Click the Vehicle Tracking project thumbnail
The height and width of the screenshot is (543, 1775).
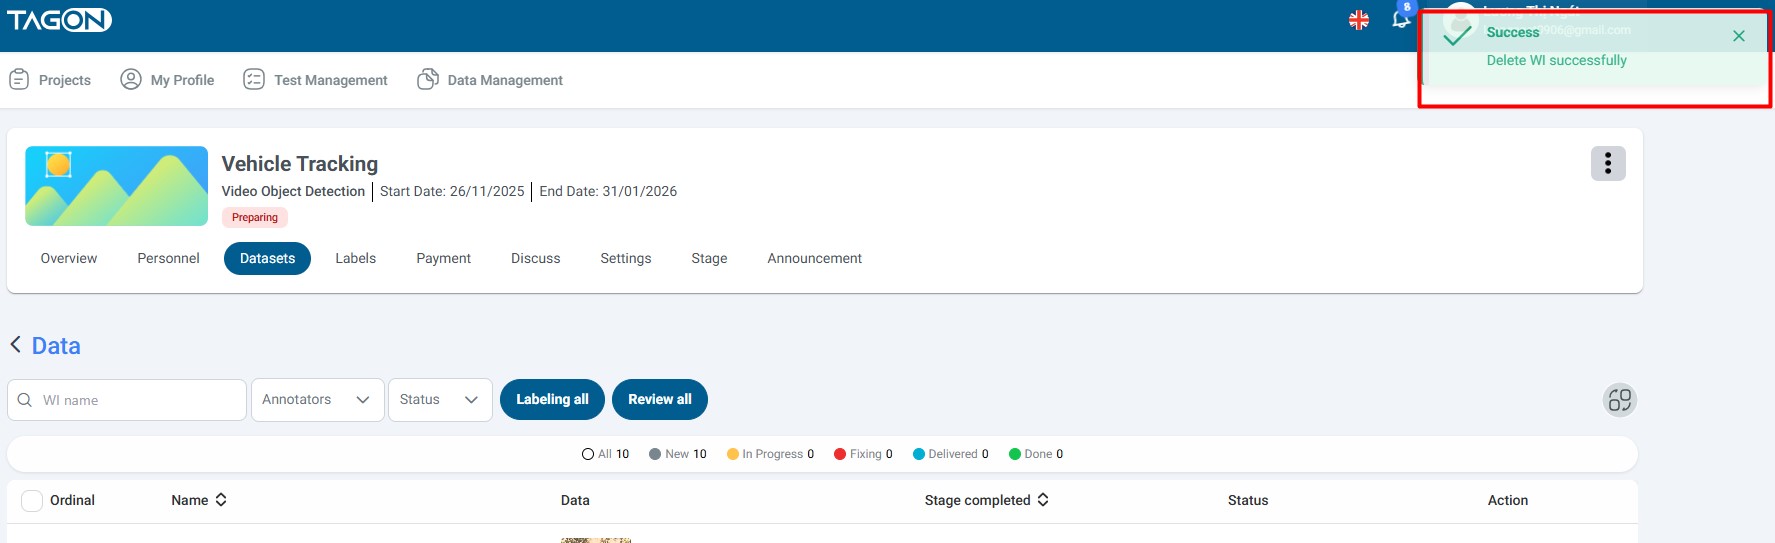pos(116,186)
